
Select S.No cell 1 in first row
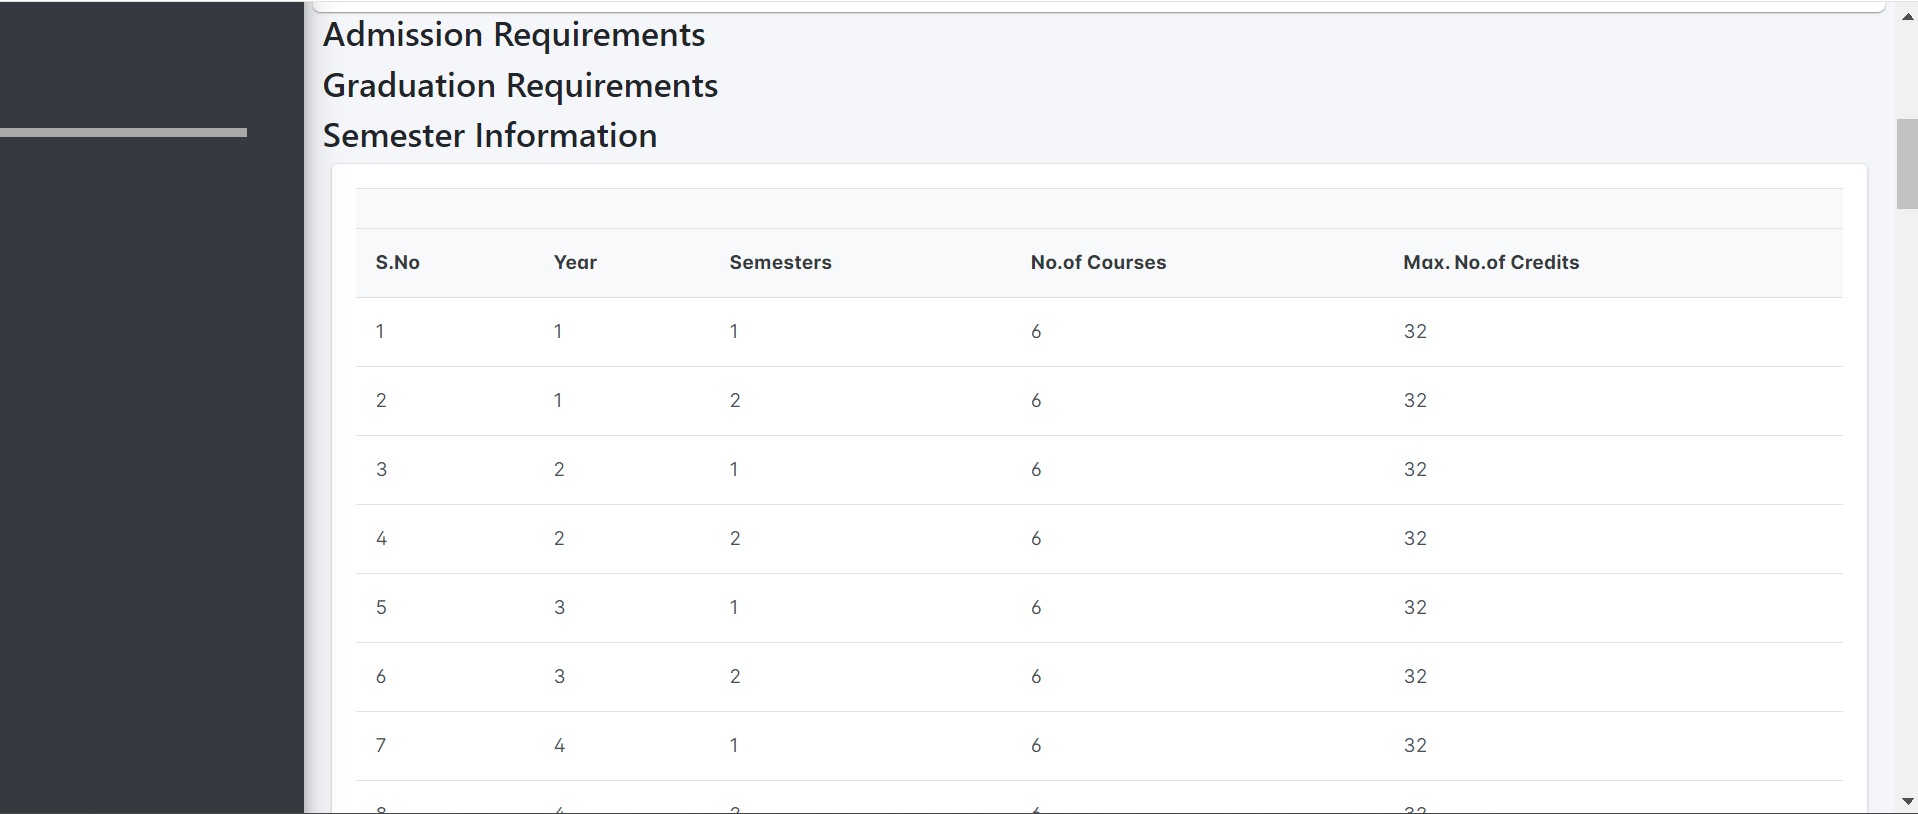tap(380, 331)
